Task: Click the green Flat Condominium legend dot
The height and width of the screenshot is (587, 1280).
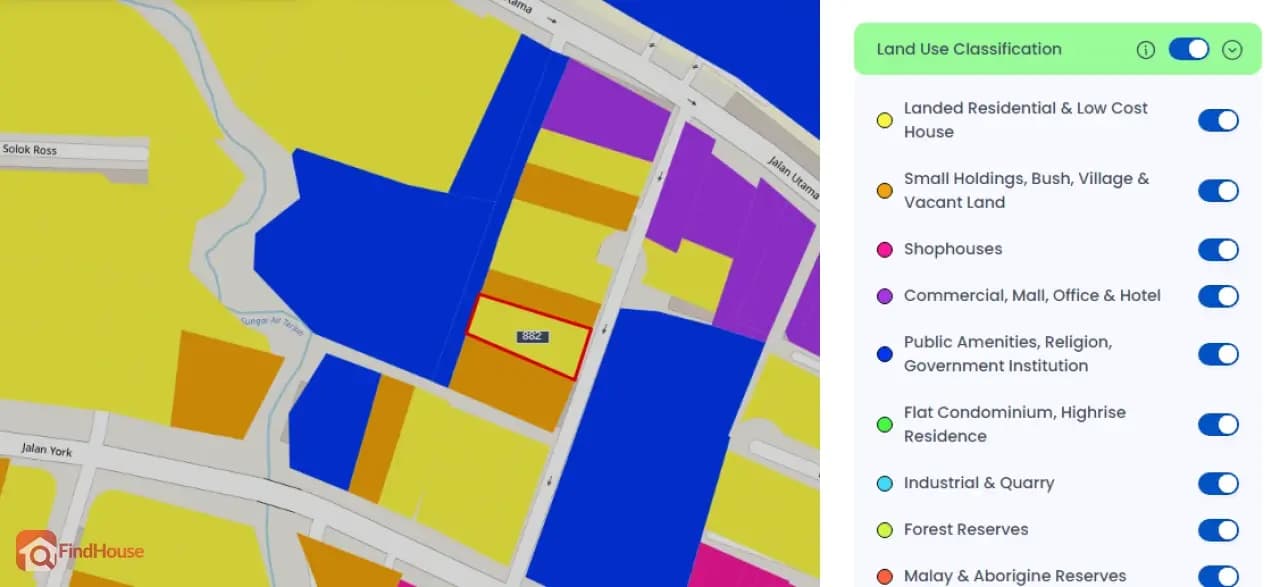Action: (884, 424)
